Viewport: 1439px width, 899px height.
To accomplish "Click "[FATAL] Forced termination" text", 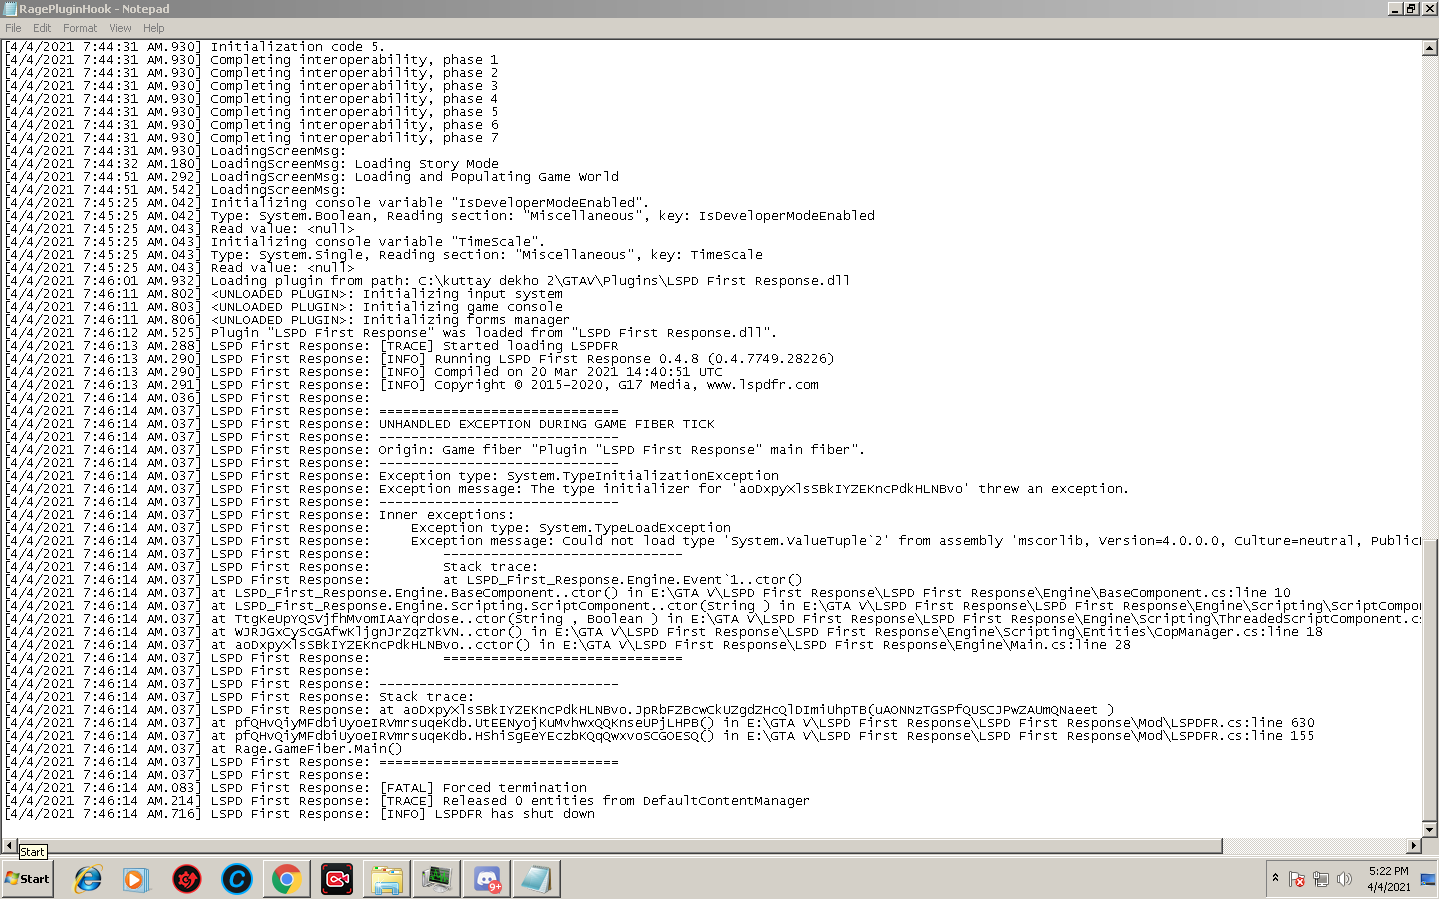I will (483, 788).
